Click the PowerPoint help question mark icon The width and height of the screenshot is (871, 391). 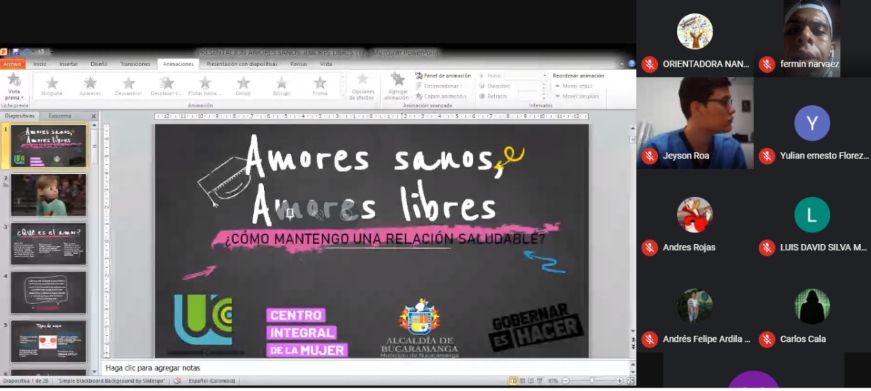pos(631,64)
